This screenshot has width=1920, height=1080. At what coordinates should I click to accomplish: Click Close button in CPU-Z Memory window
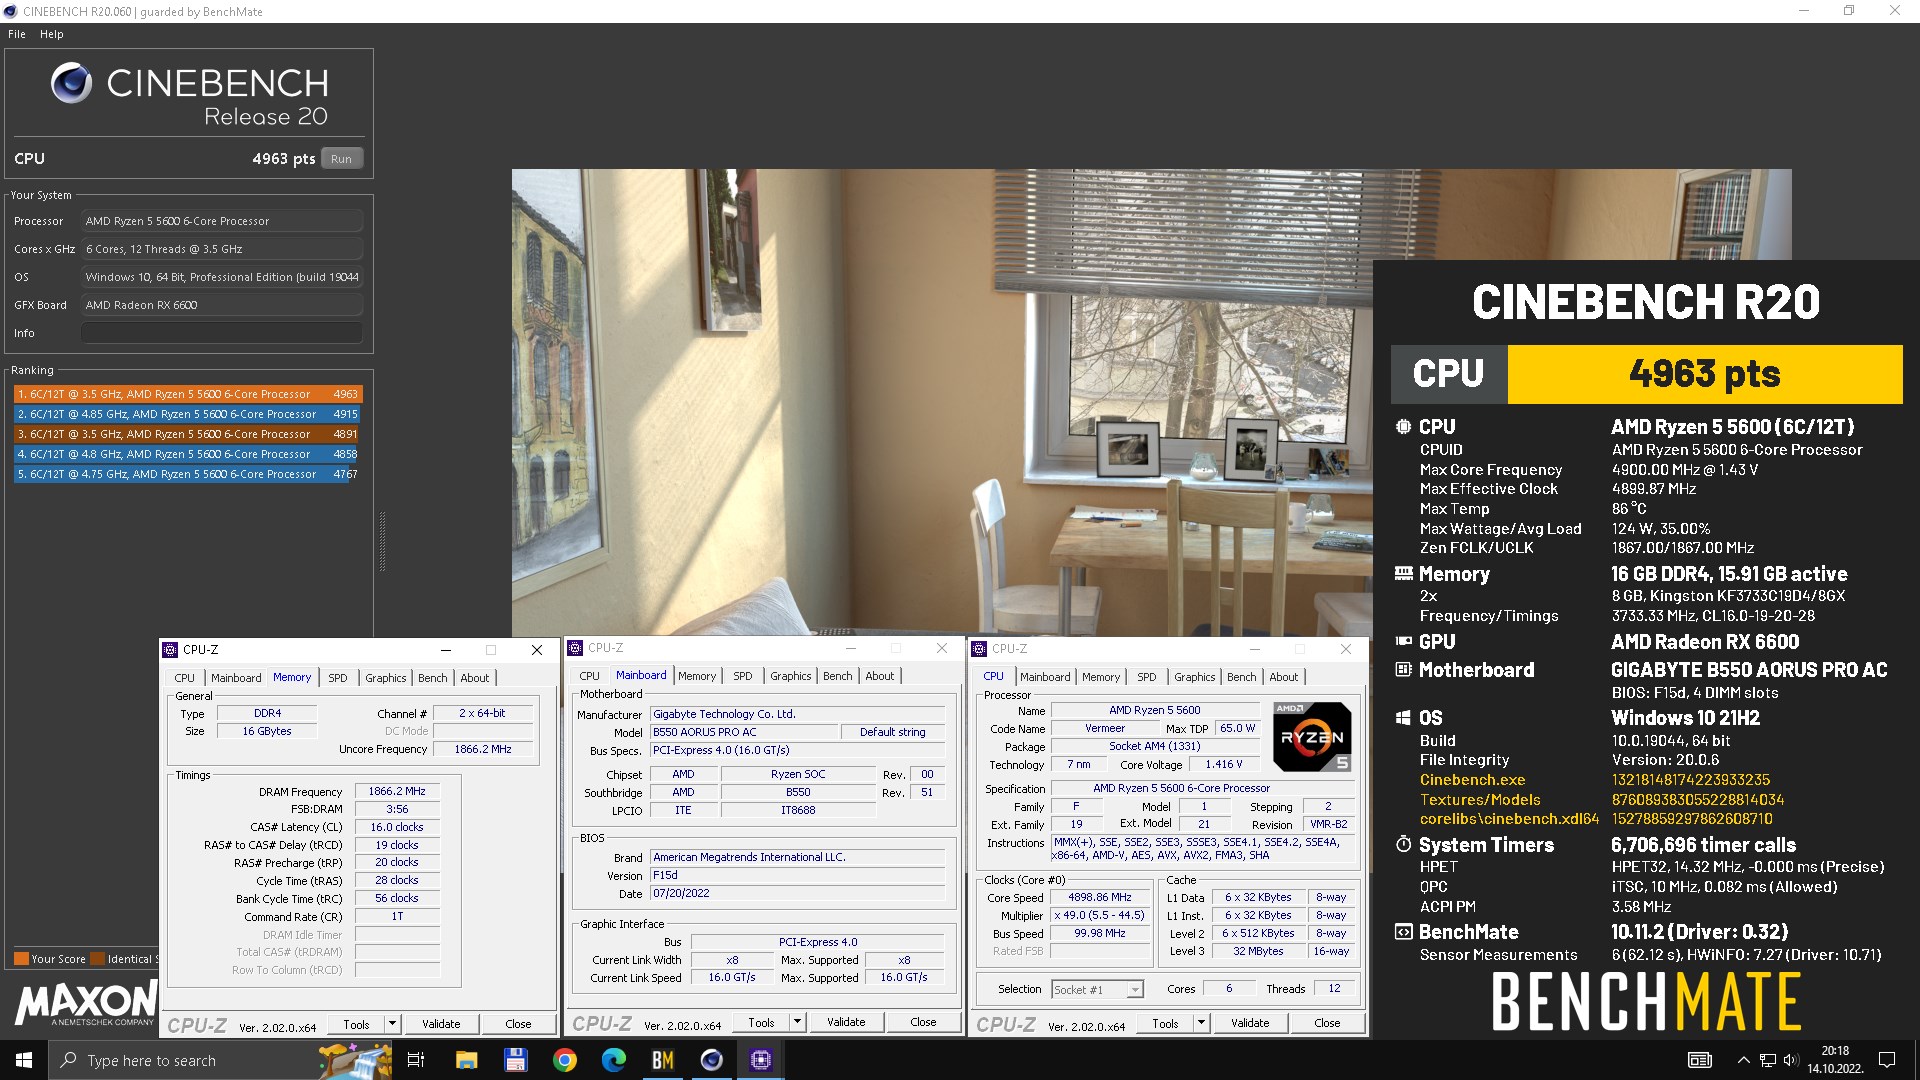[x=518, y=1024]
